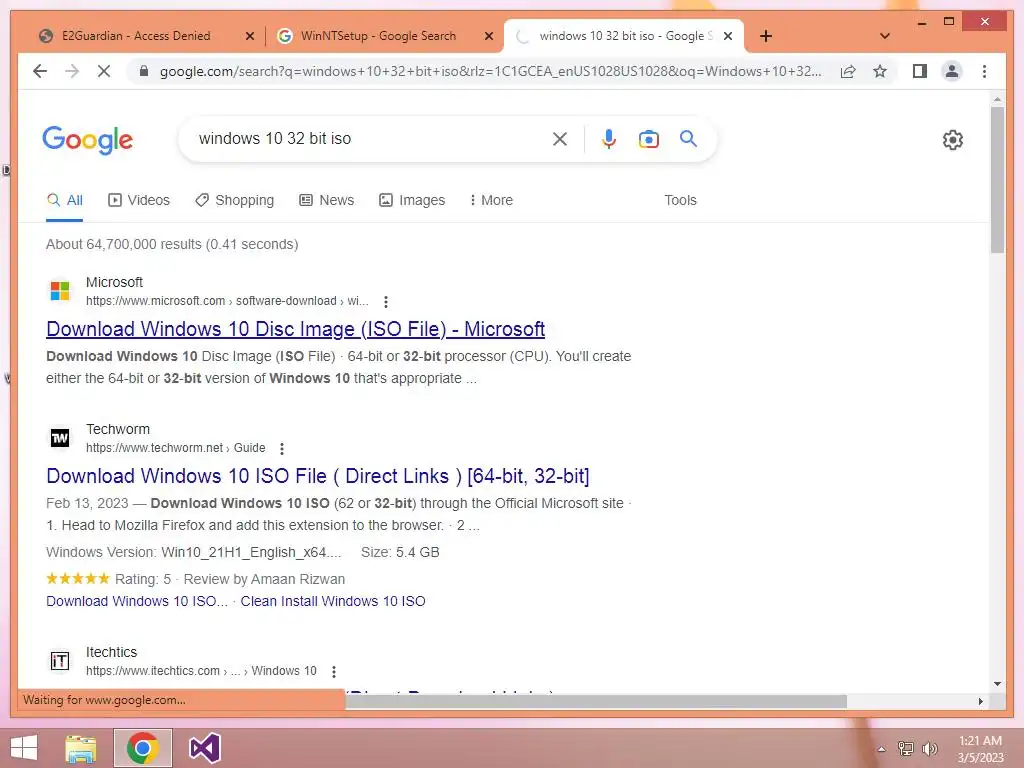Screen dimensions: 1024x768
Task: View site information padlock icon
Action: click(x=144, y=71)
